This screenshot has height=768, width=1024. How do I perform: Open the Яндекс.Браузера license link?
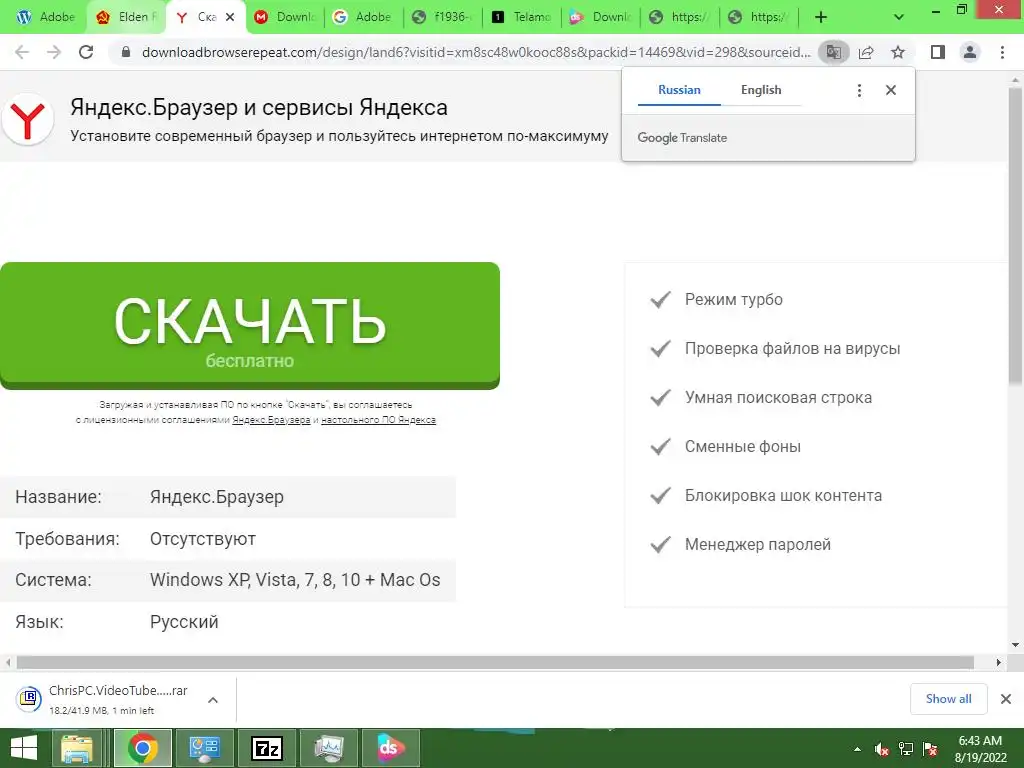tap(271, 420)
